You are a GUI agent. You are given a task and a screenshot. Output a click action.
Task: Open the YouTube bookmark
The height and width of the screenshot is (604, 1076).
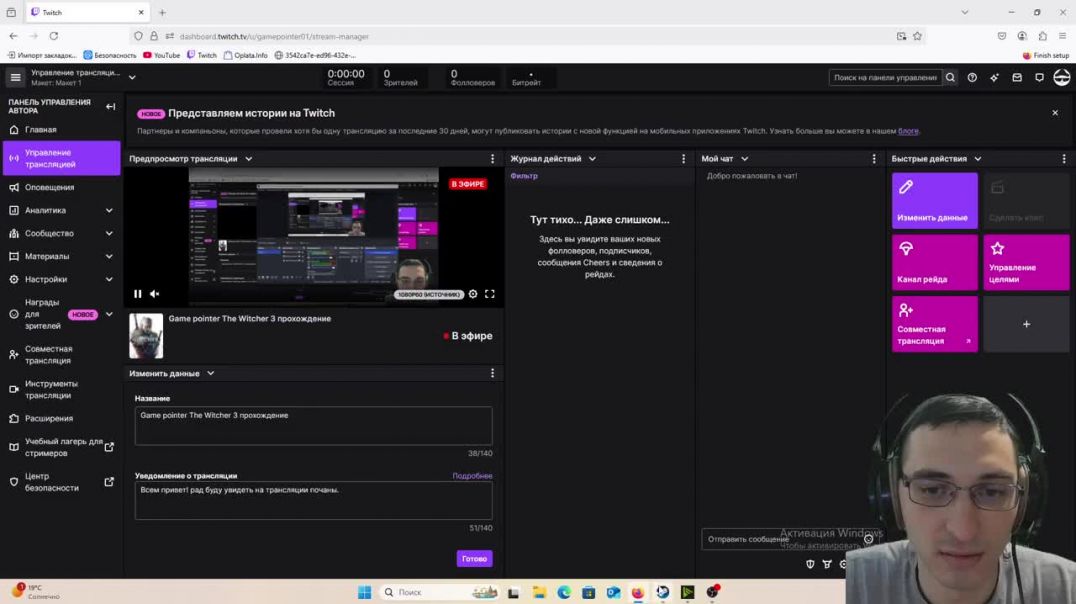(161, 55)
